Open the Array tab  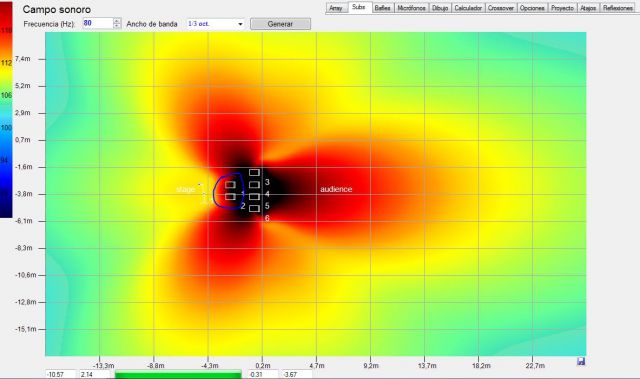point(336,8)
